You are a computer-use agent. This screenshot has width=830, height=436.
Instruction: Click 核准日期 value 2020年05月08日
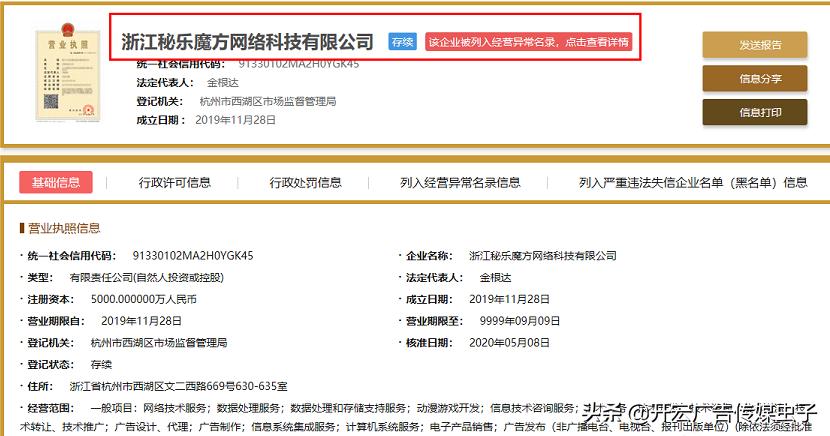coord(509,342)
